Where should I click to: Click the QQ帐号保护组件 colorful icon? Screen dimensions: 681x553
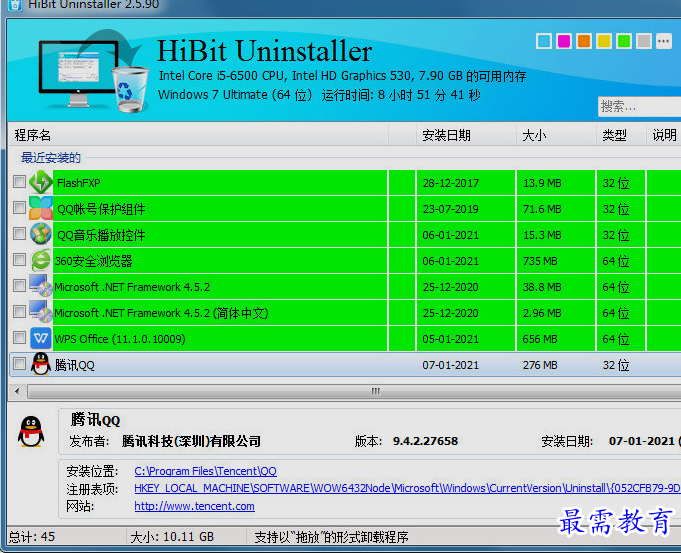[41, 208]
